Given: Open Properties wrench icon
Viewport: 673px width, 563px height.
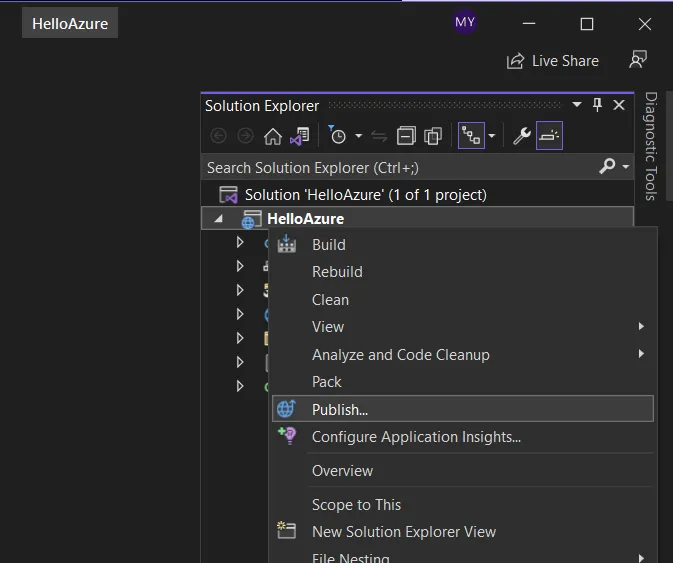Looking at the screenshot, I should coord(522,136).
